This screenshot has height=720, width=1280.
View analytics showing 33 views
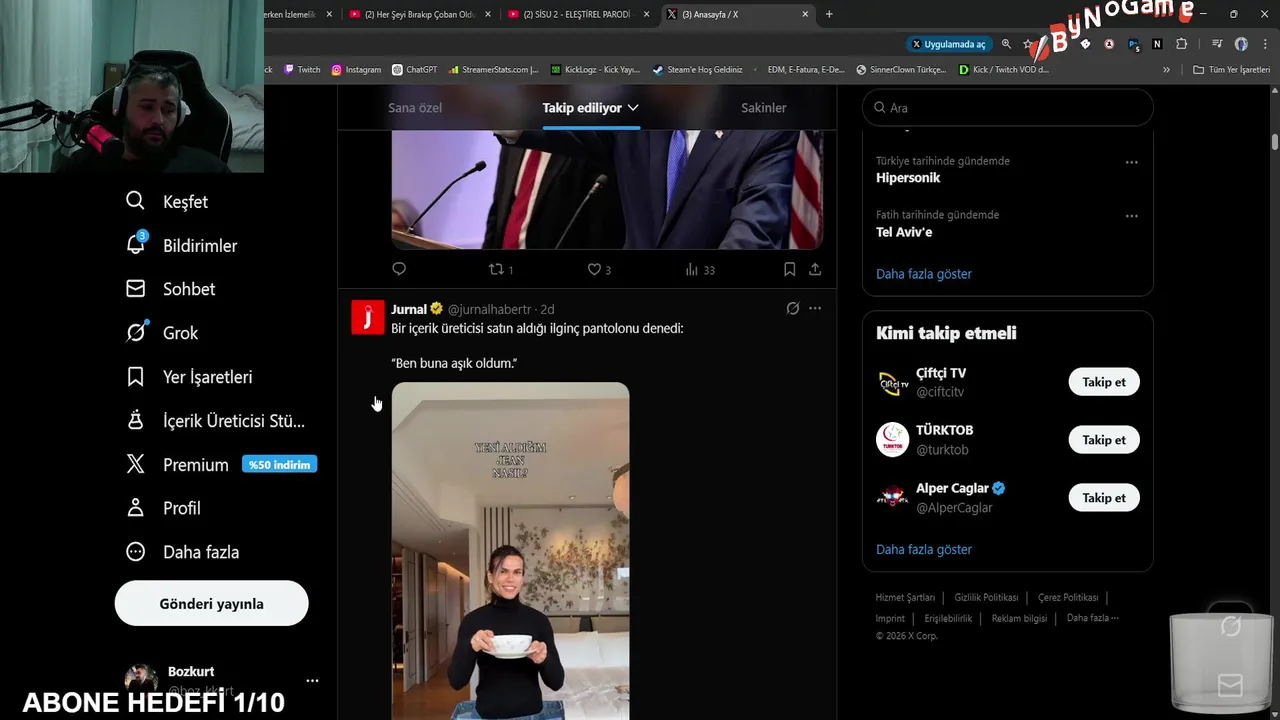point(700,269)
